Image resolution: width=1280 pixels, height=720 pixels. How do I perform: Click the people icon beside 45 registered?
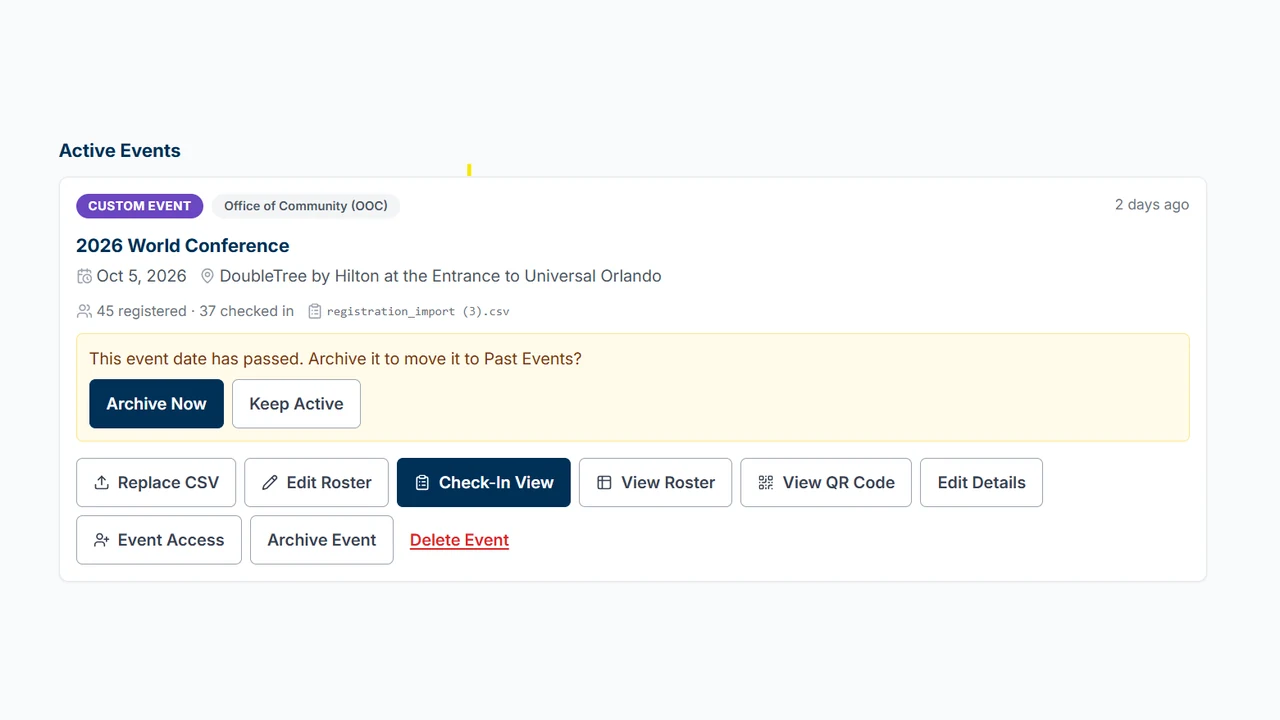(84, 311)
